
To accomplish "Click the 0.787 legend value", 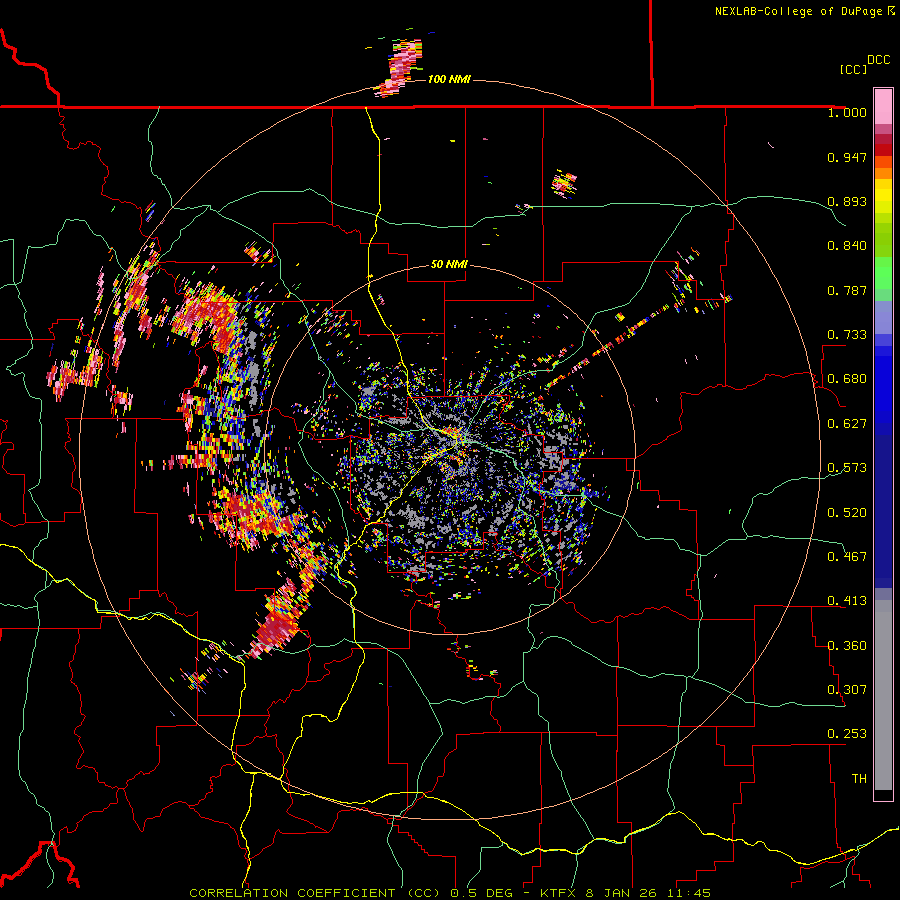I will point(847,290).
